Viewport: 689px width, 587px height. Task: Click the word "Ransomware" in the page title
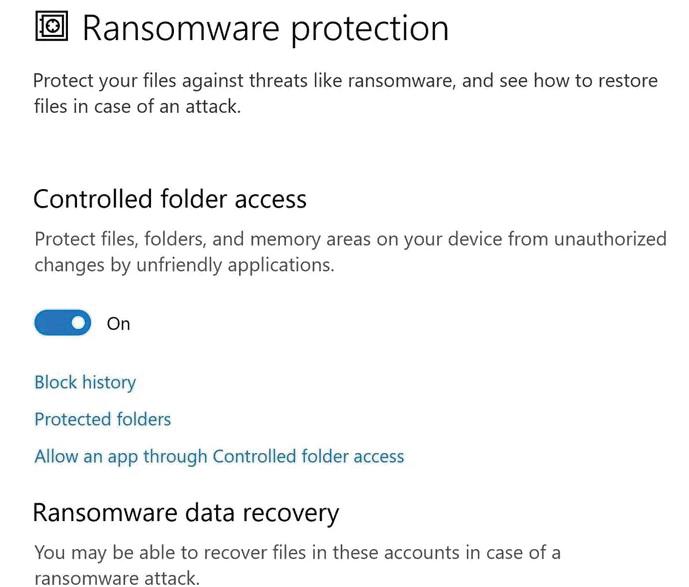coord(177,28)
